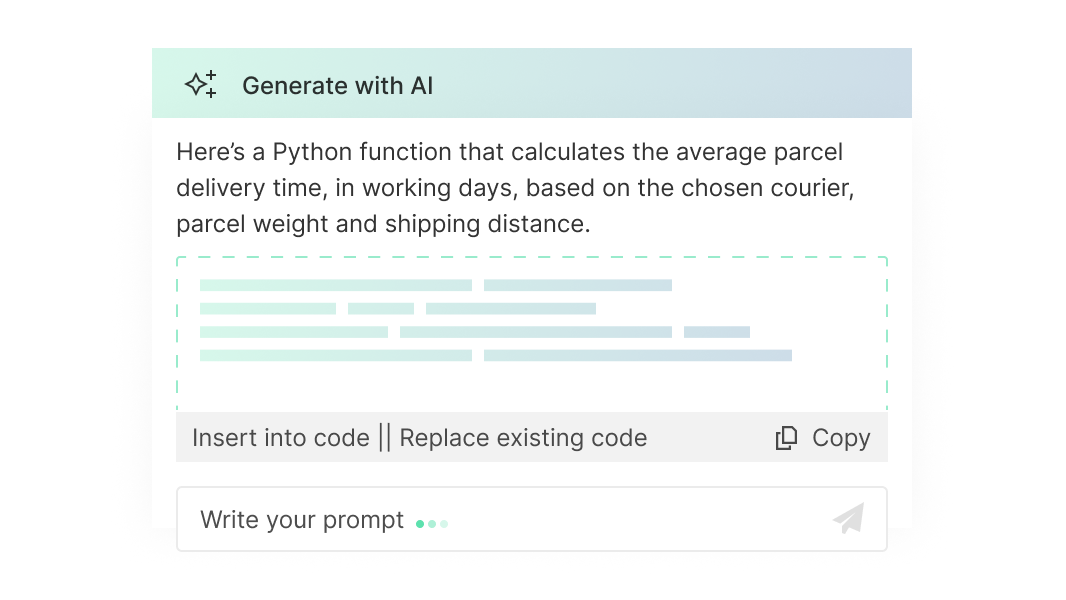Viewport: 1066px width, 600px height.
Task: Click the green typing dots indicator
Action: [x=432, y=523]
